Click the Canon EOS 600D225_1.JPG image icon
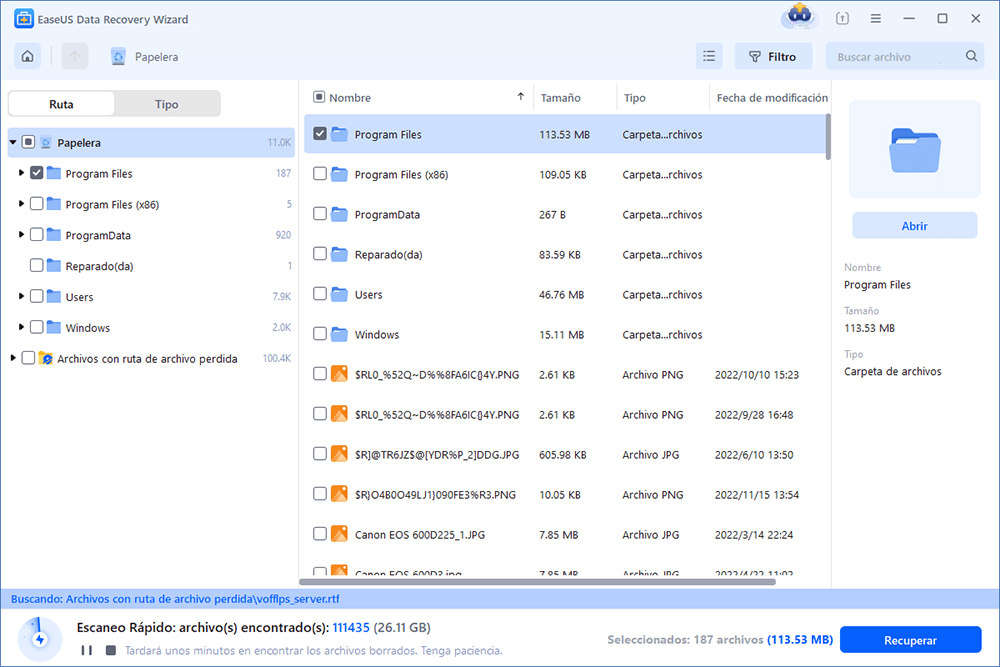 (339, 534)
